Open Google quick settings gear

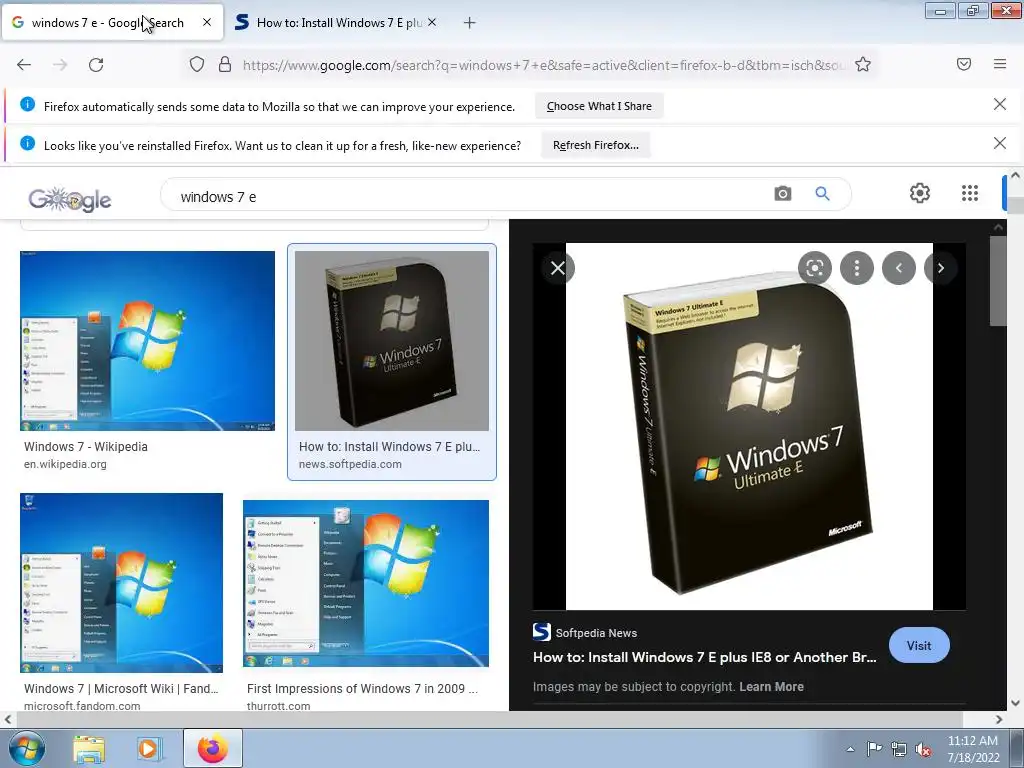pyautogui.click(x=920, y=193)
